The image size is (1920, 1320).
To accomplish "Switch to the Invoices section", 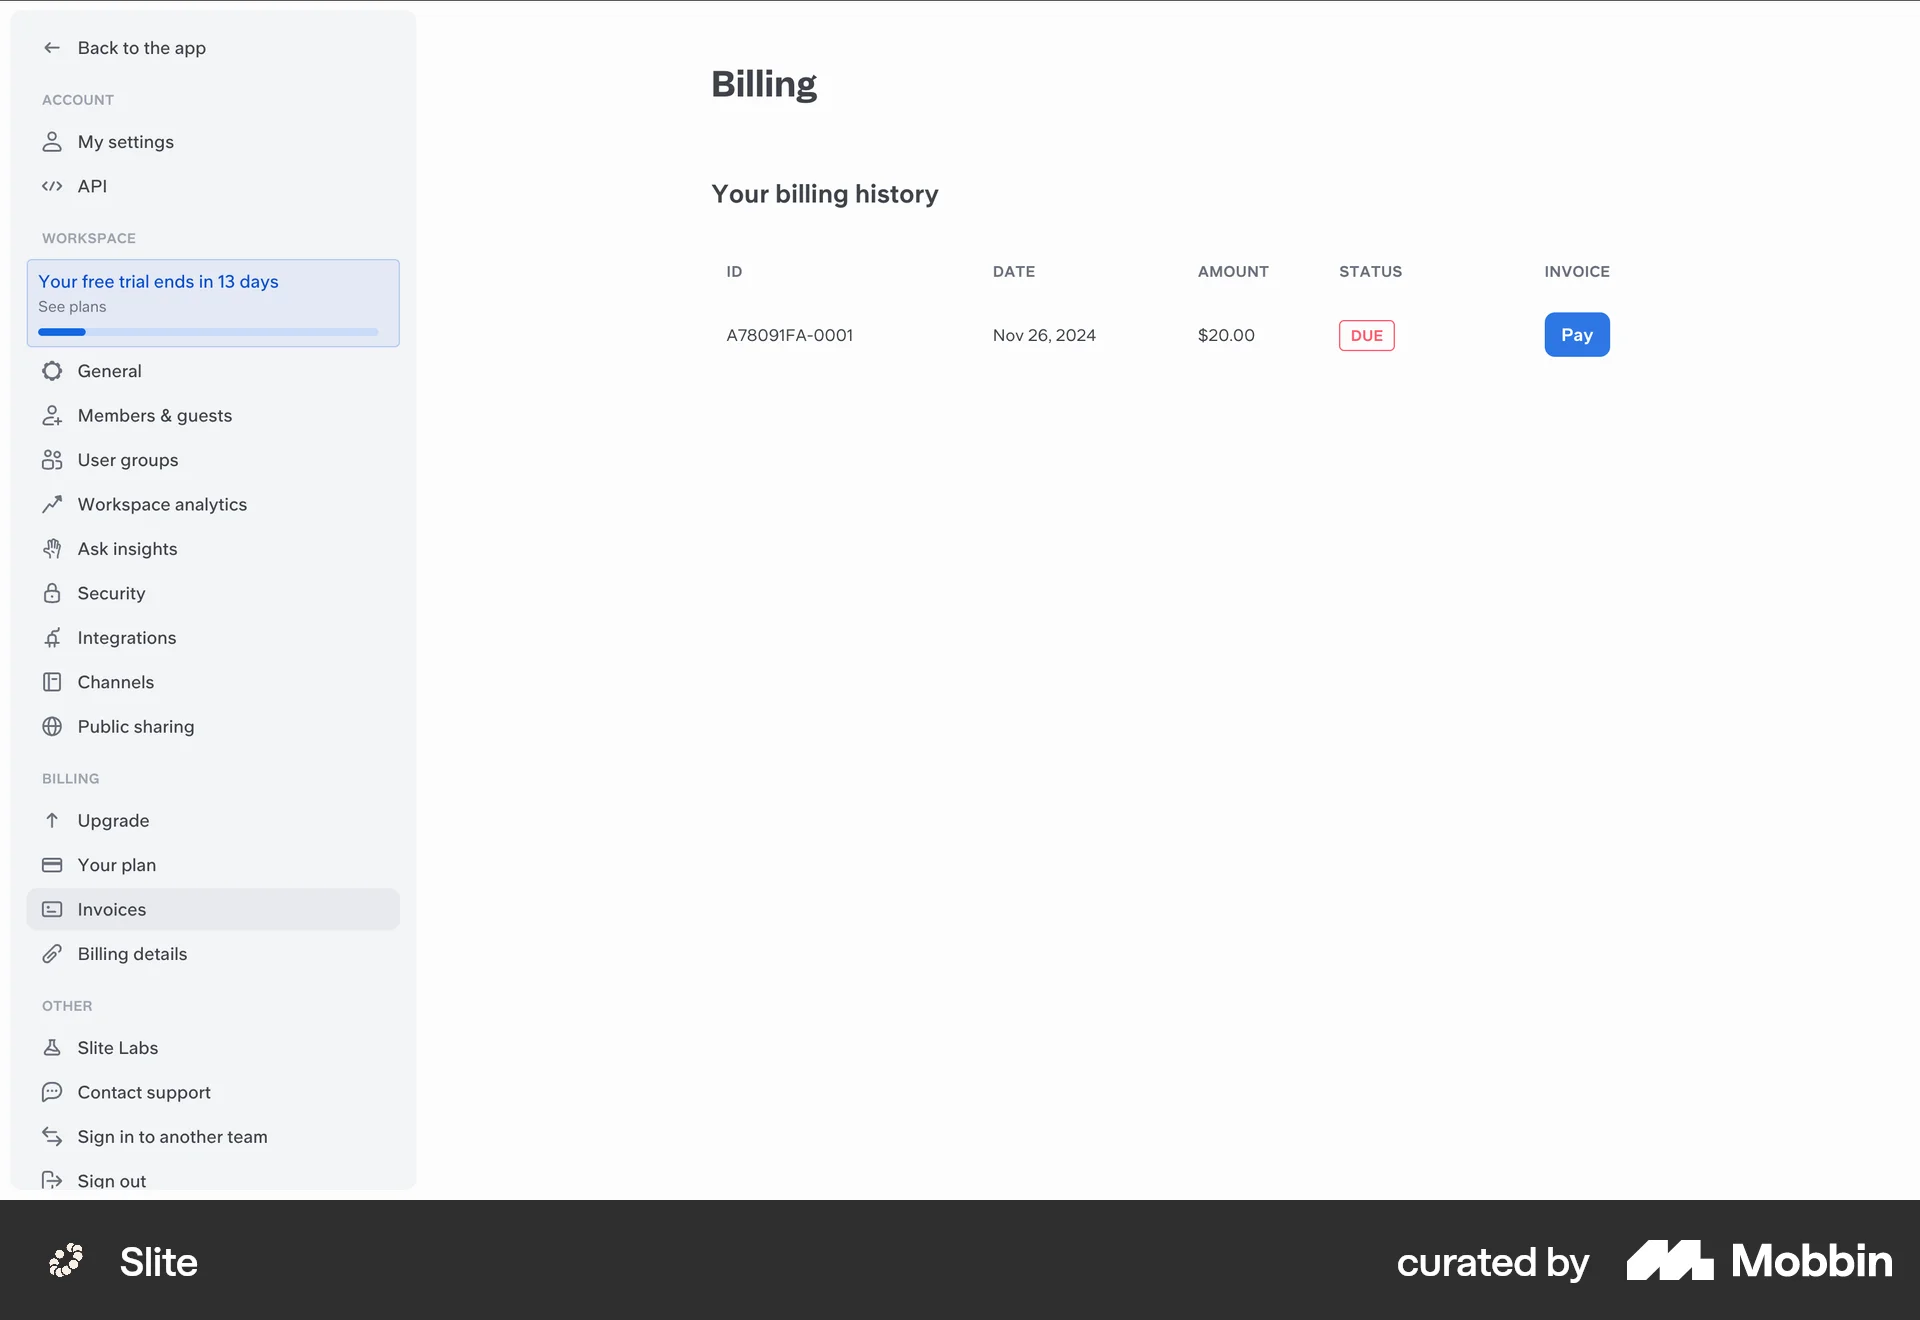I will click(112, 909).
